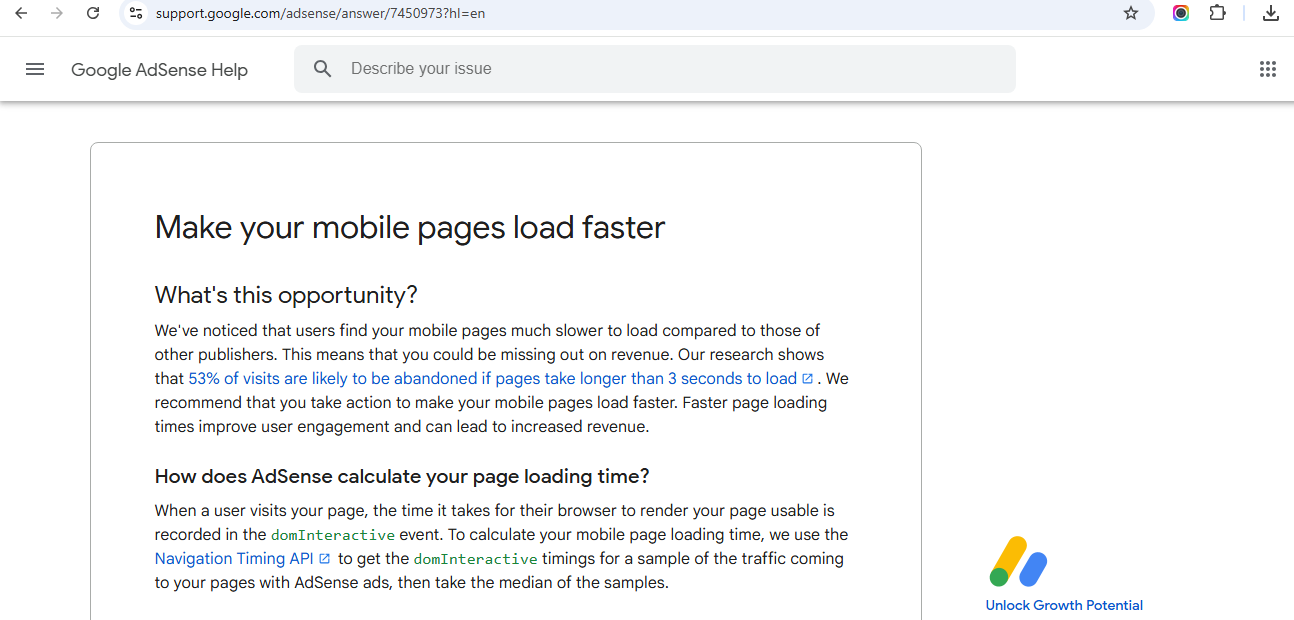
Task: Show browser downloads
Action: click(1271, 13)
